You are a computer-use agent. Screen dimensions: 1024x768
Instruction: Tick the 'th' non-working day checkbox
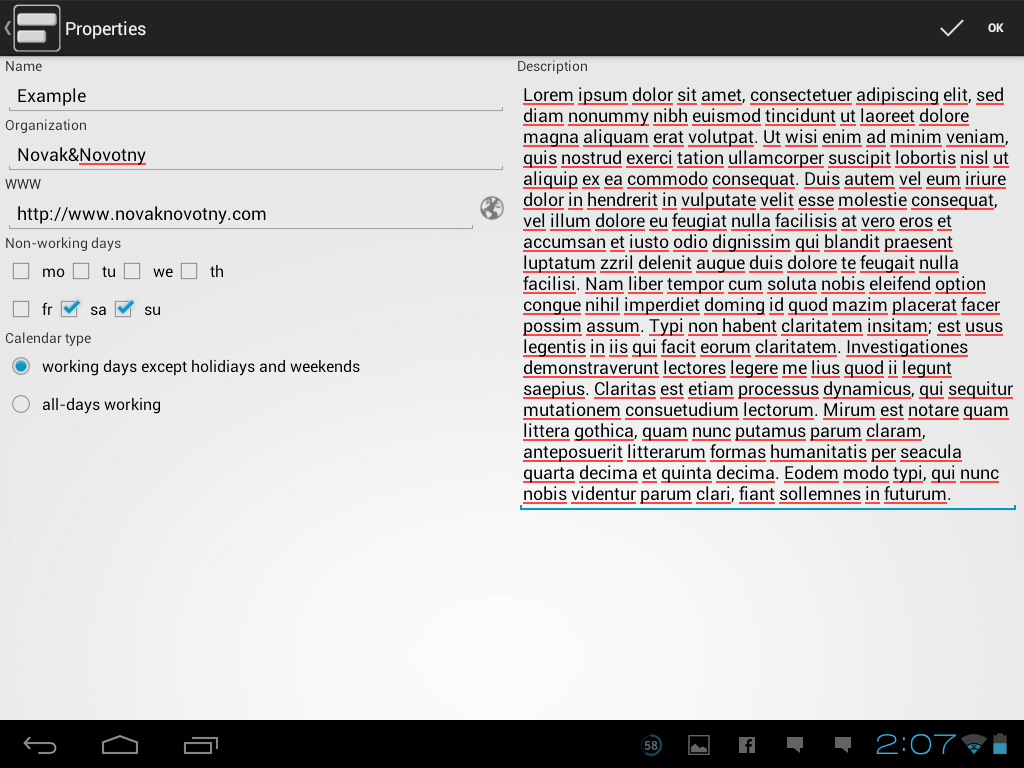coord(190,271)
